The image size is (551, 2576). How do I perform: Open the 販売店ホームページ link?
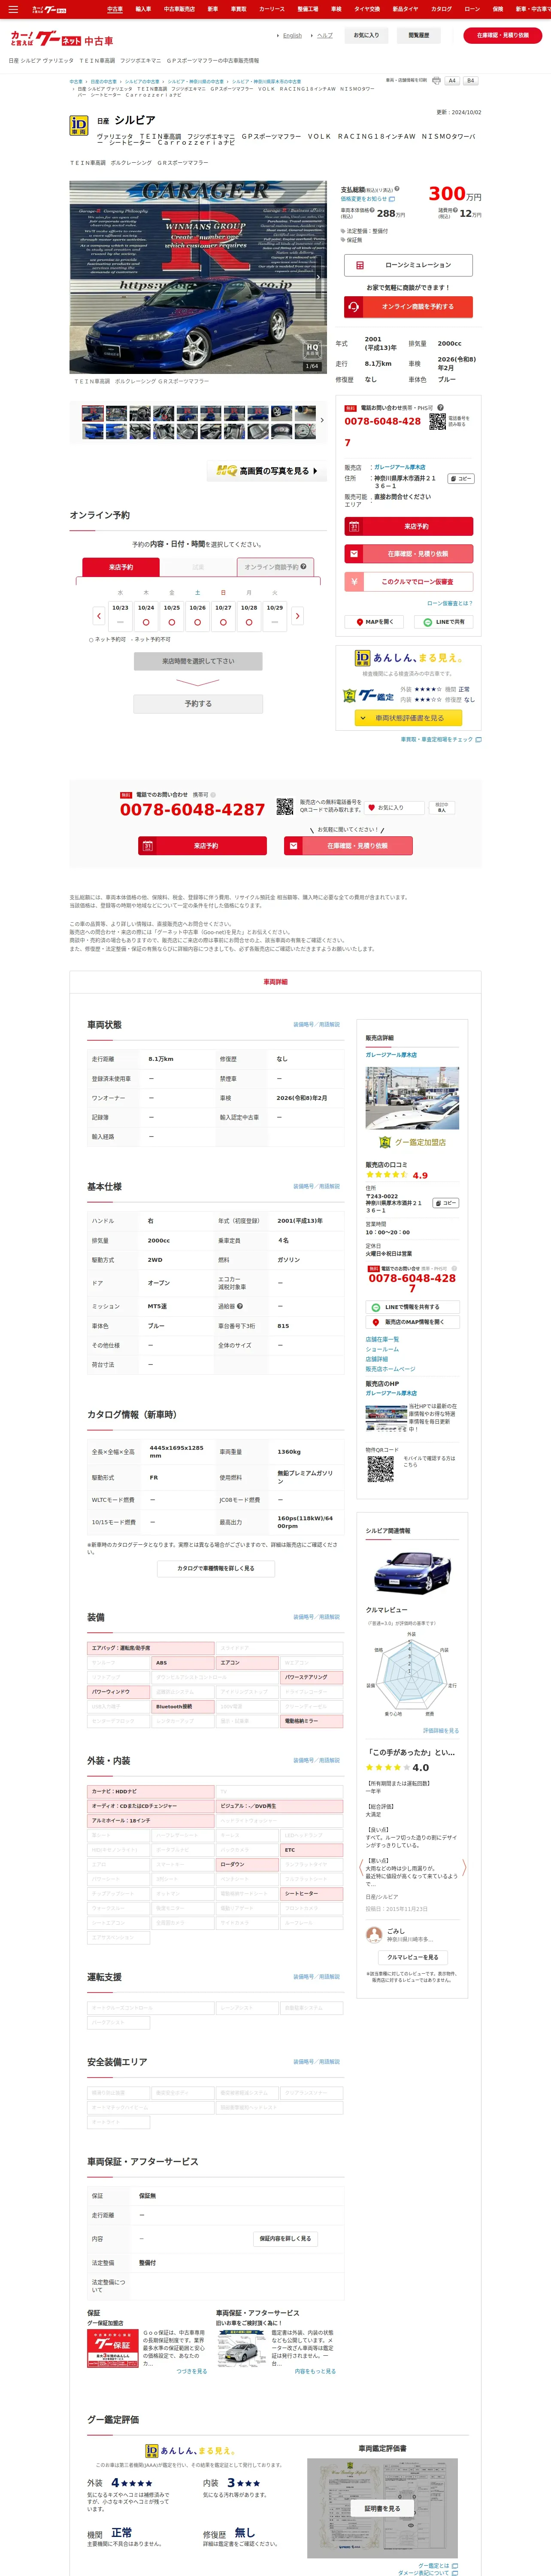click(390, 1369)
